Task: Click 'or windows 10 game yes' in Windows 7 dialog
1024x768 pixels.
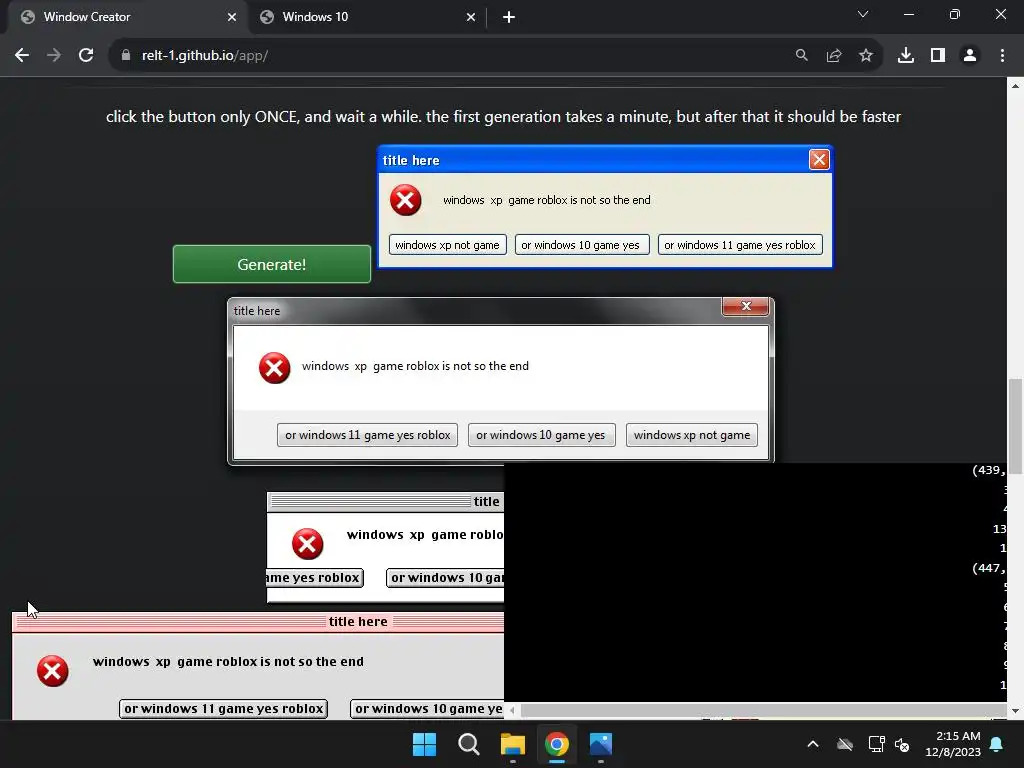Action: 541,435
